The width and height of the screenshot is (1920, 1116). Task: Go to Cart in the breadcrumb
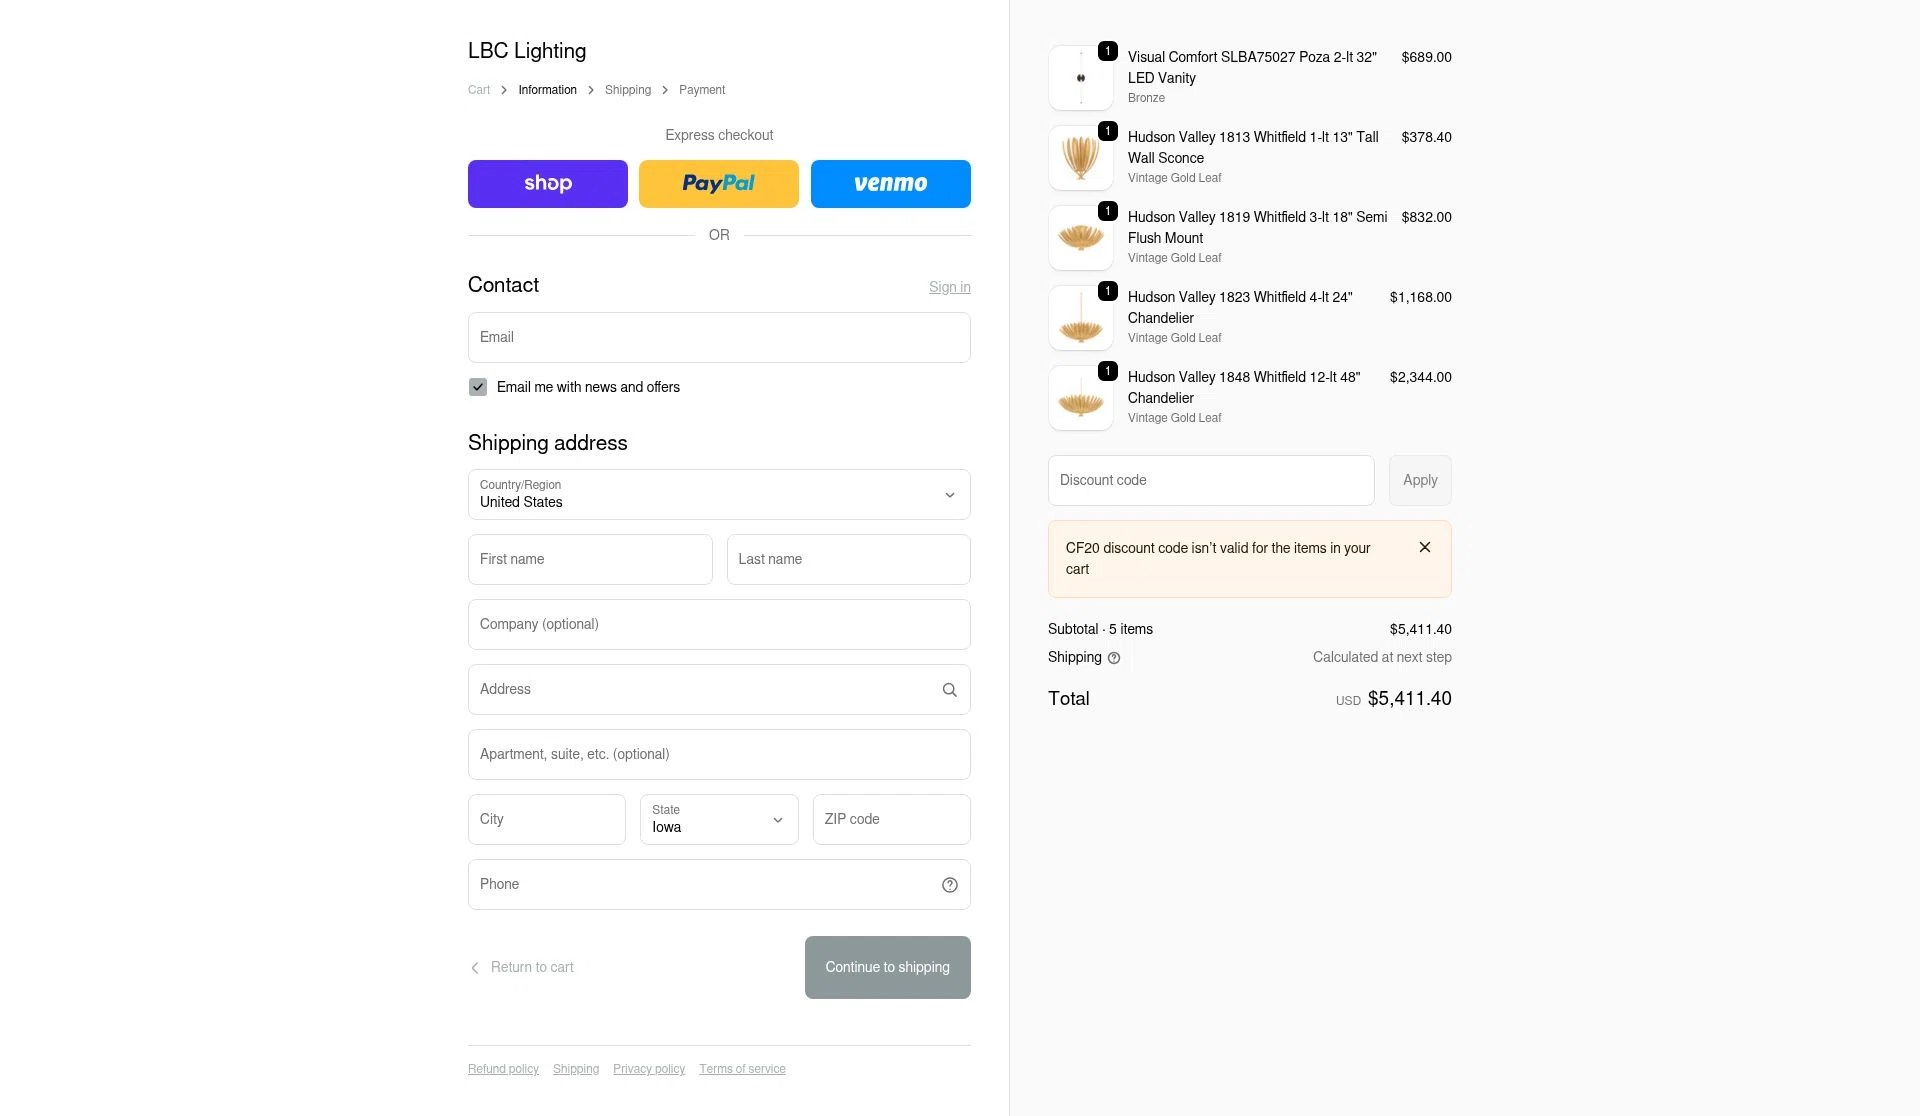coord(479,90)
